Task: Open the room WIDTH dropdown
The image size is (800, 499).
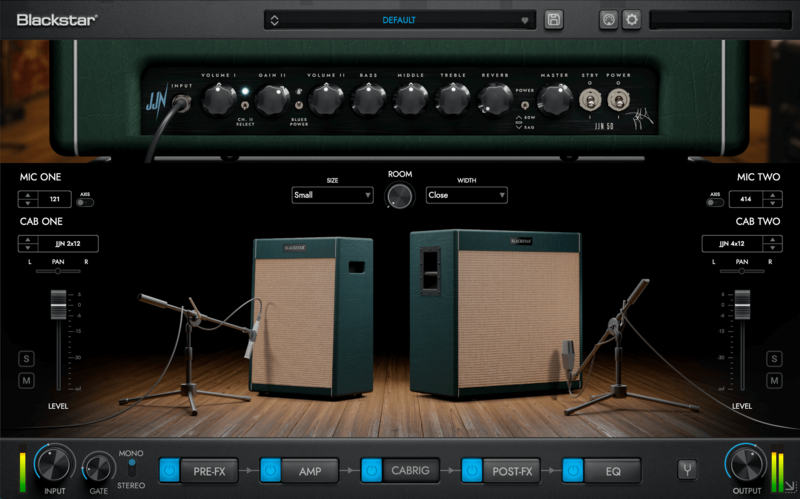Action: coord(466,195)
